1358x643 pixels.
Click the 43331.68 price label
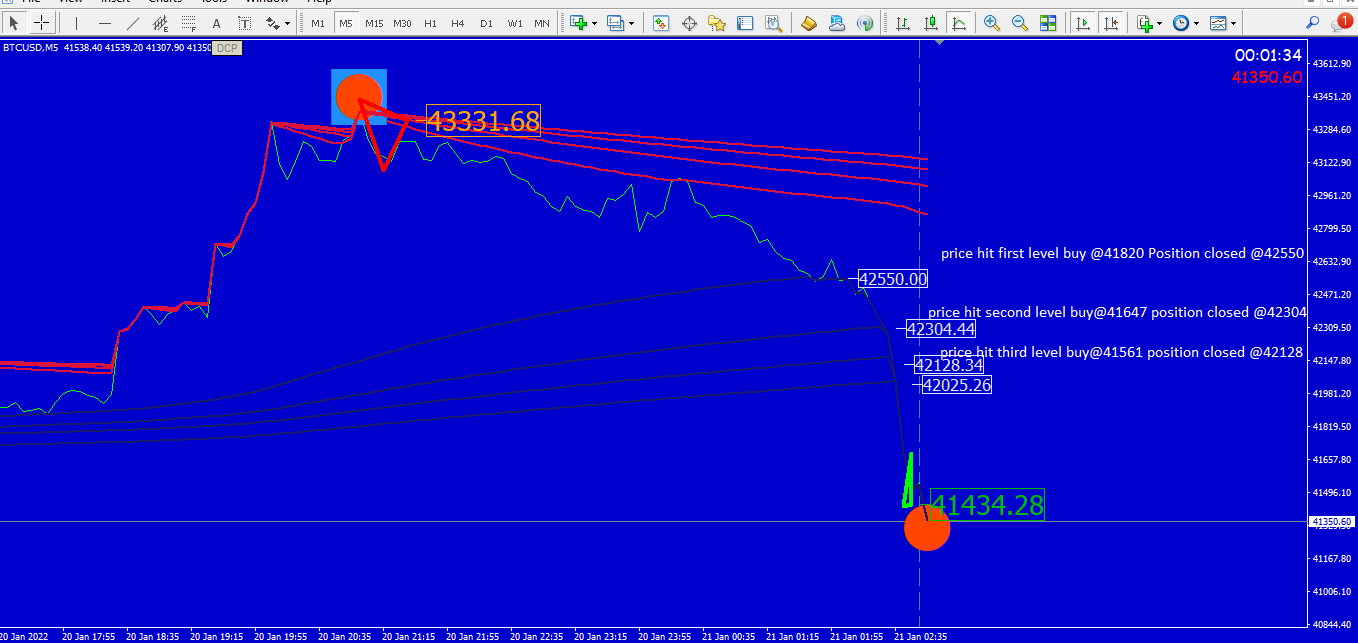483,121
